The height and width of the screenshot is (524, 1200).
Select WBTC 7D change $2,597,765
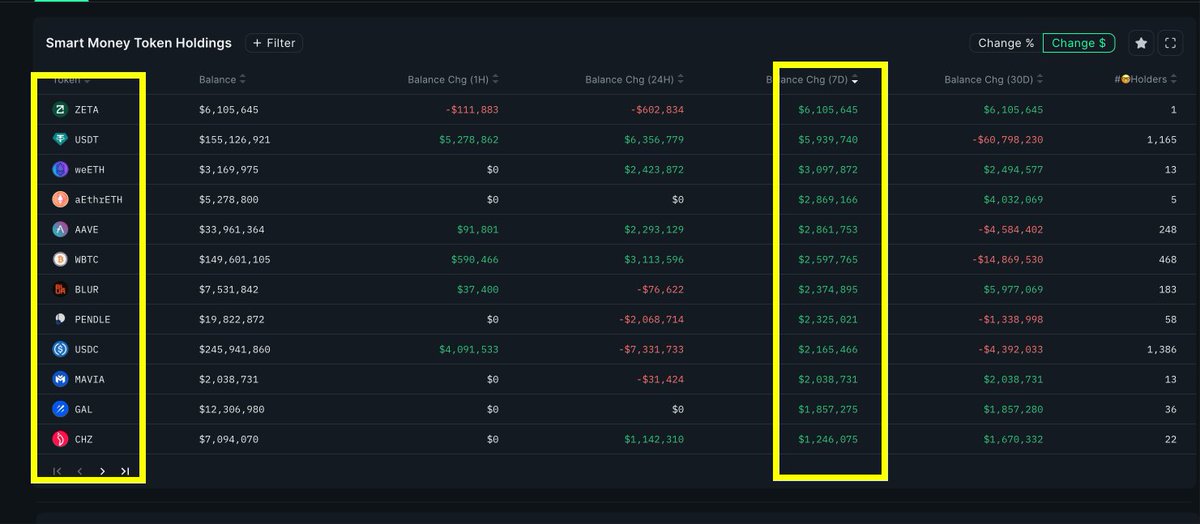coord(828,260)
